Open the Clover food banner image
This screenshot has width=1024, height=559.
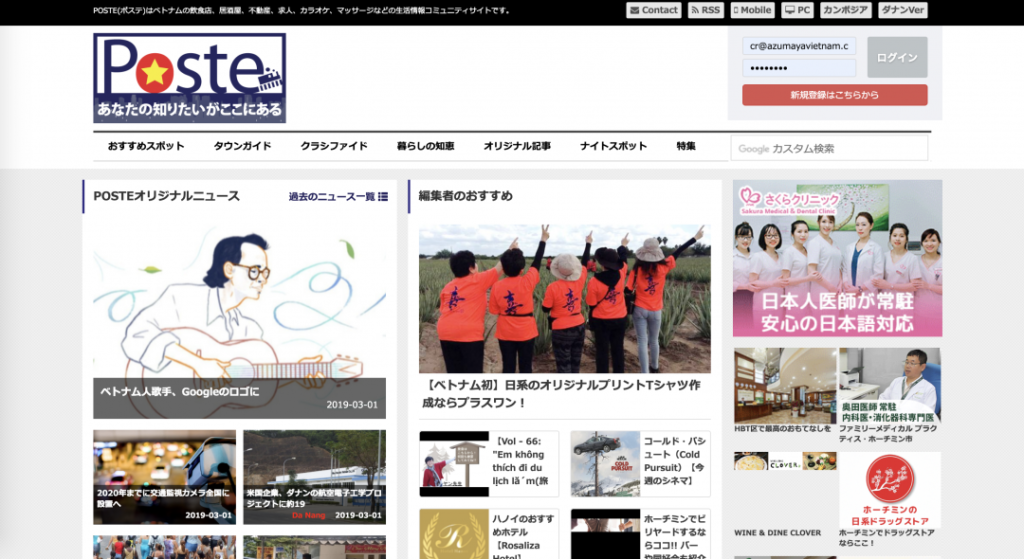[x=785, y=461]
